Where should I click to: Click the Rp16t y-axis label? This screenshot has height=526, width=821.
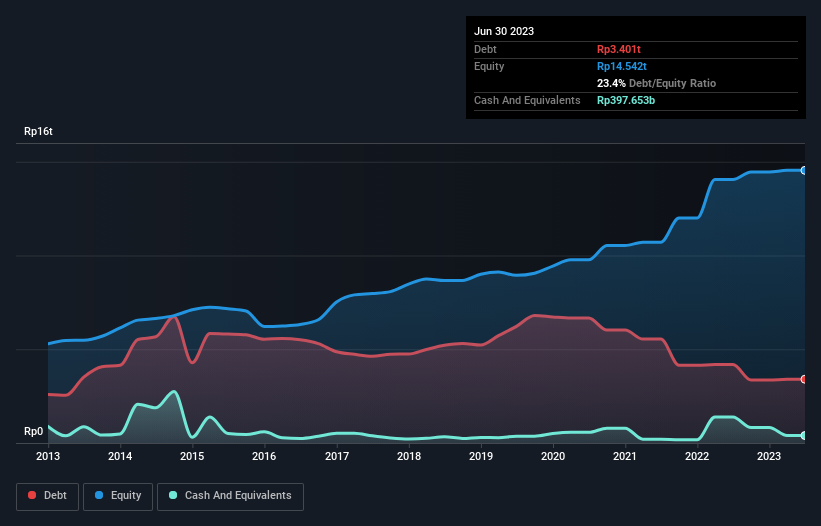pyautogui.click(x=38, y=131)
